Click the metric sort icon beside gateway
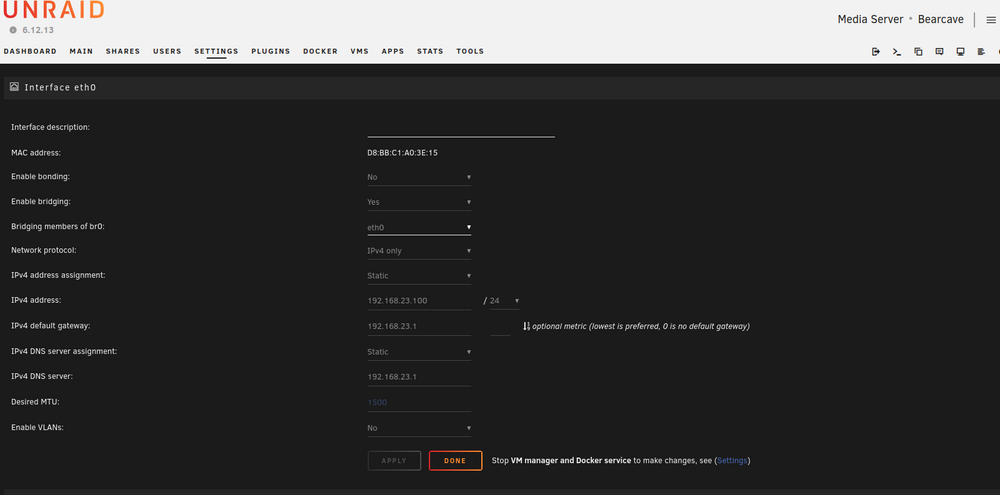The height and width of the screenshot is (495, 1000). click(526, 326)
